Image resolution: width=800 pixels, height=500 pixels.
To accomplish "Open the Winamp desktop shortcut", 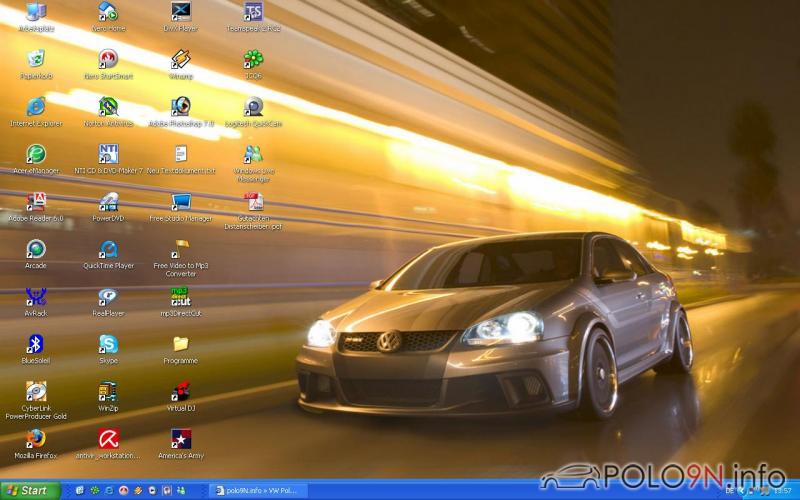I will point(181,60).
